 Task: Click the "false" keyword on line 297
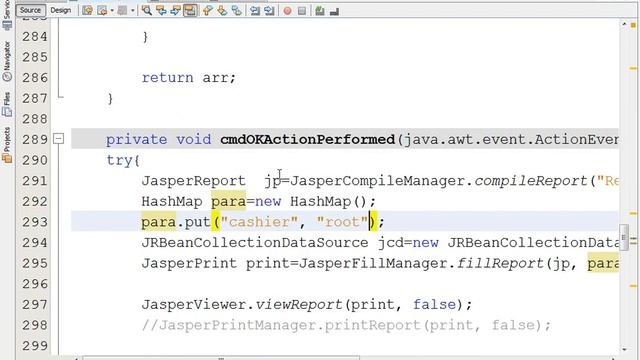[x=434, y=304]
